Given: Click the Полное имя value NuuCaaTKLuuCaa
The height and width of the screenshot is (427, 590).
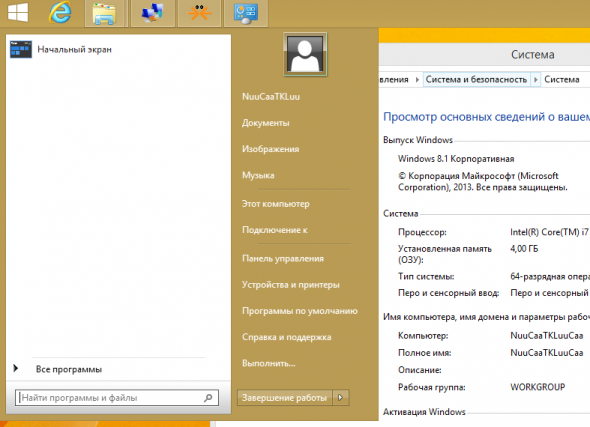Looking at the screenshot, I should pyautogui.click(x=547, y=353).
